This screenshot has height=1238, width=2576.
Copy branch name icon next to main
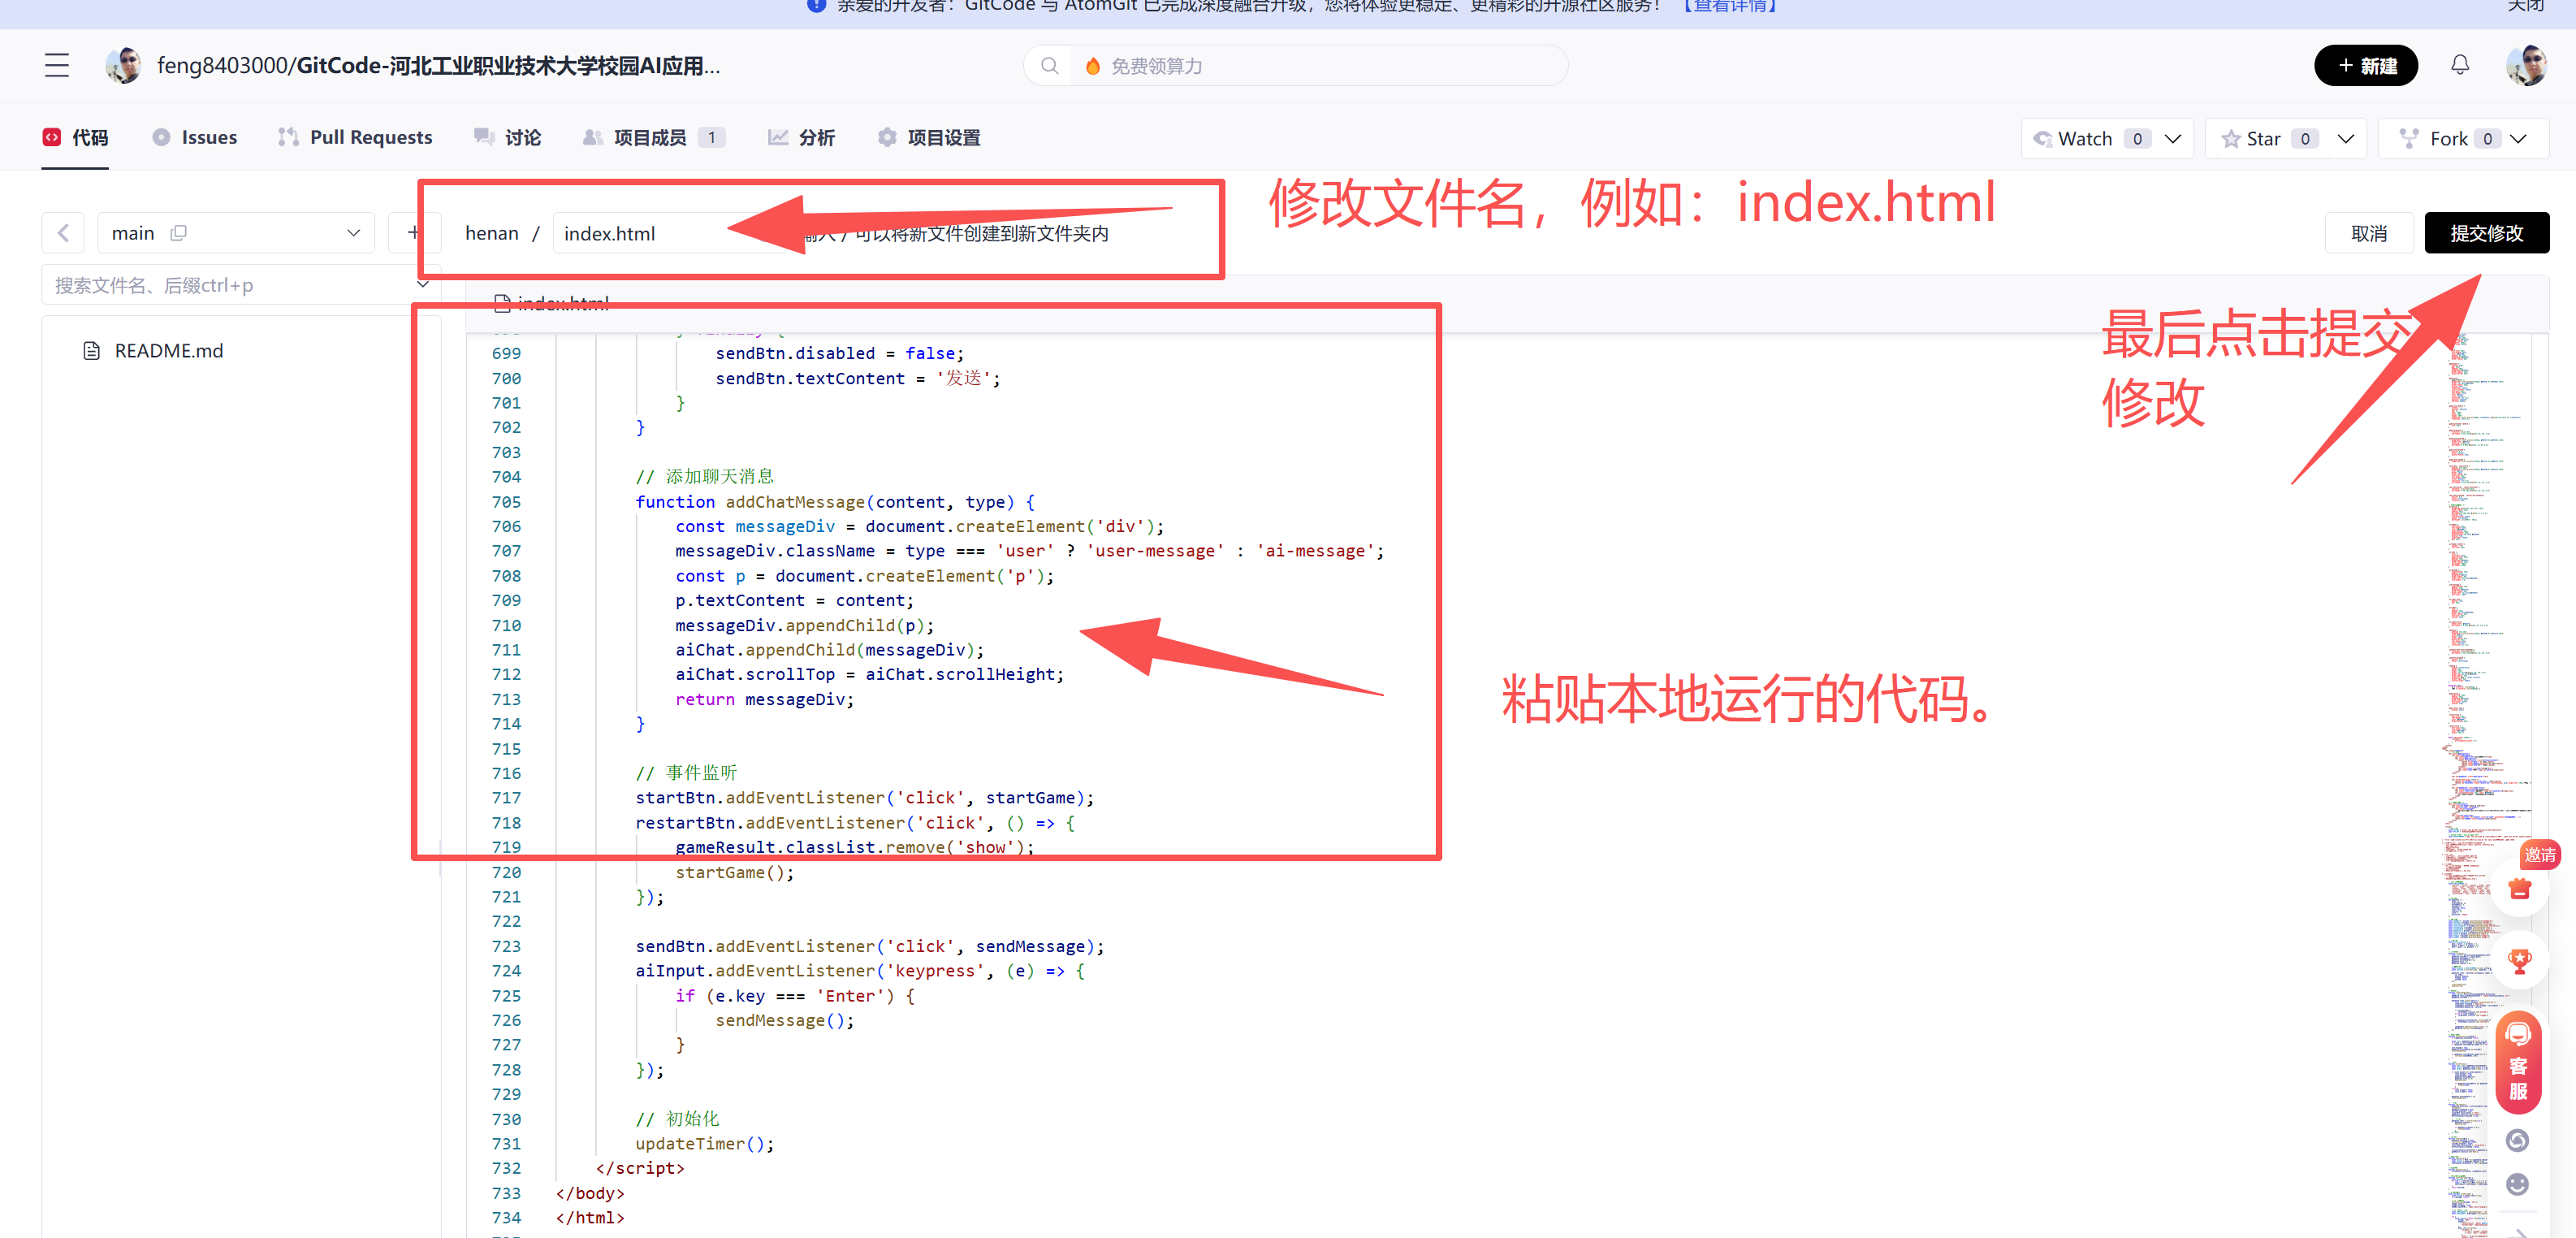(x=179, y=233)
